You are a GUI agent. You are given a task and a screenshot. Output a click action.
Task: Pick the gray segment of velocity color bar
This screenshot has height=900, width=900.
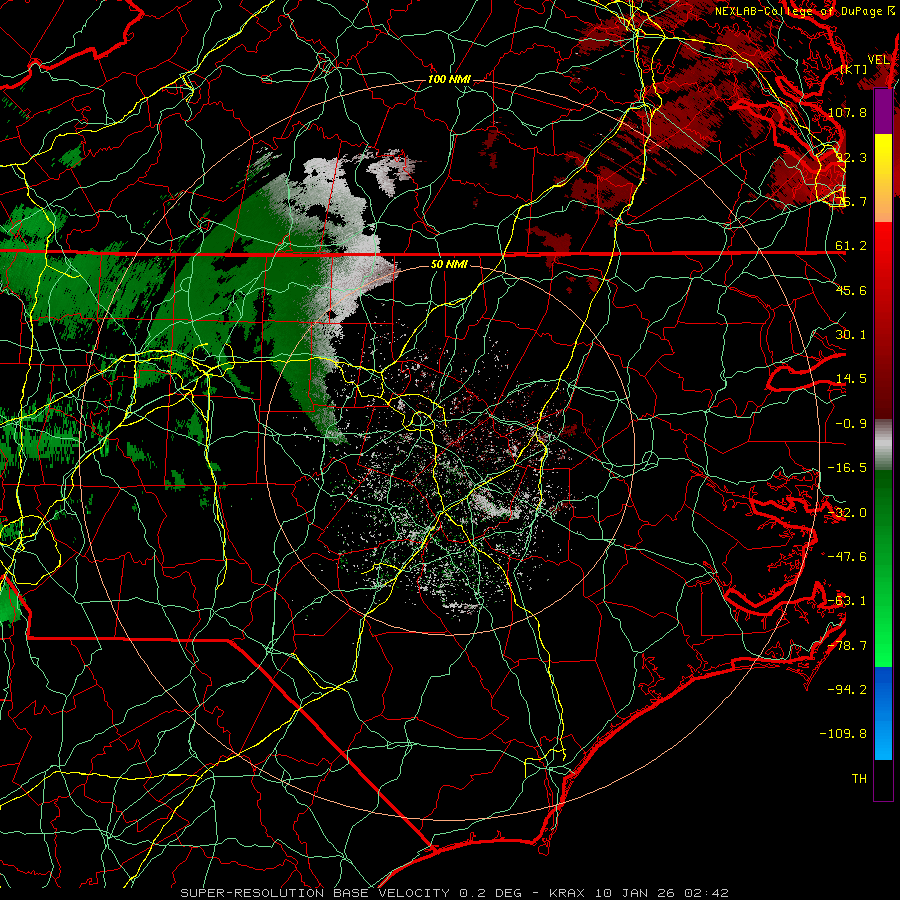[x=883, y=445]
